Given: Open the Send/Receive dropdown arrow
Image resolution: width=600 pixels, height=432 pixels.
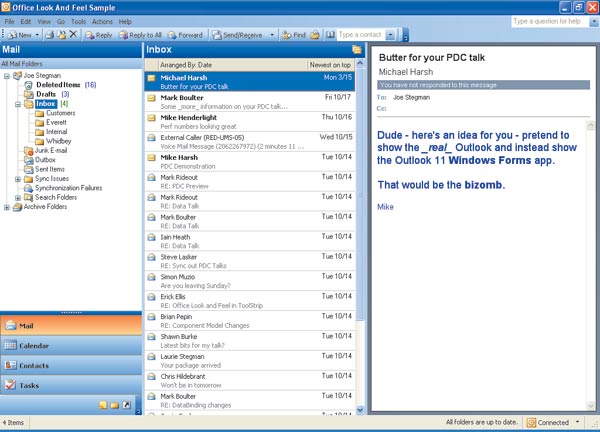Looking at the screenshot, I should [272, 34].
